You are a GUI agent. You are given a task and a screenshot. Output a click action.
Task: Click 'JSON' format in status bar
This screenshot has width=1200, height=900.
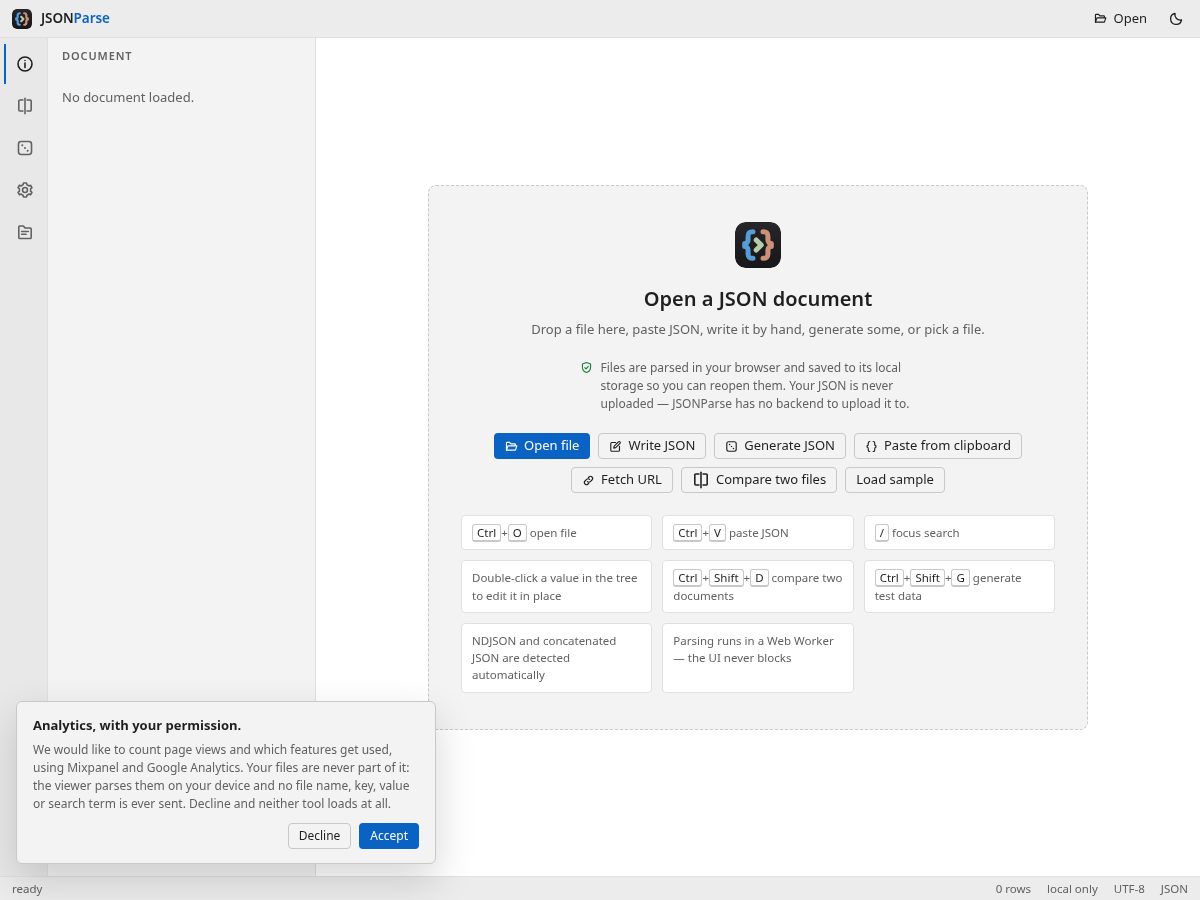(1174, 889)
